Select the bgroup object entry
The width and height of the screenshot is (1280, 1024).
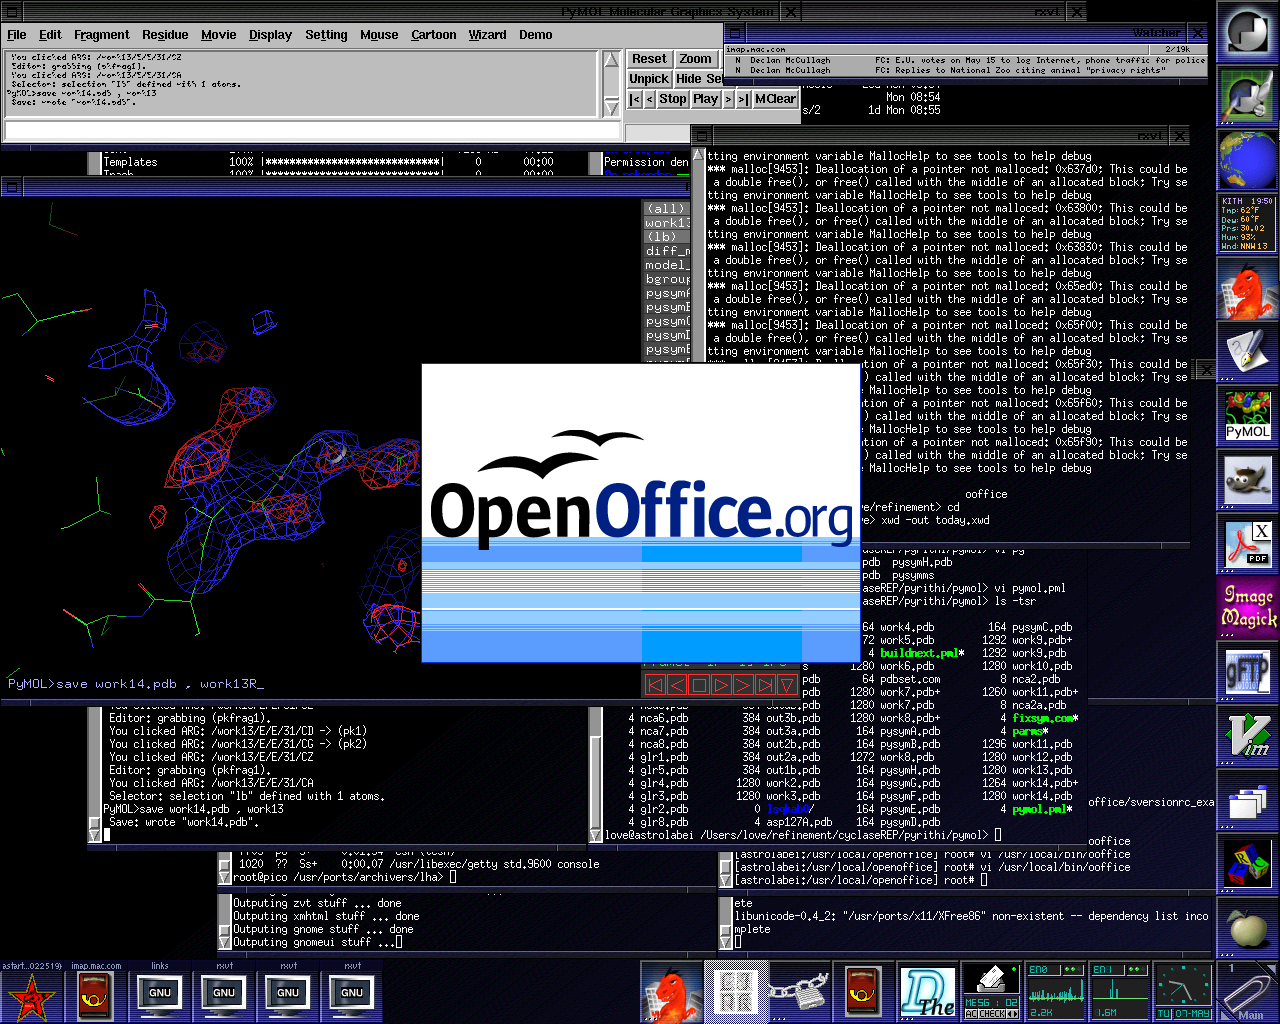(x=666, y=279)
